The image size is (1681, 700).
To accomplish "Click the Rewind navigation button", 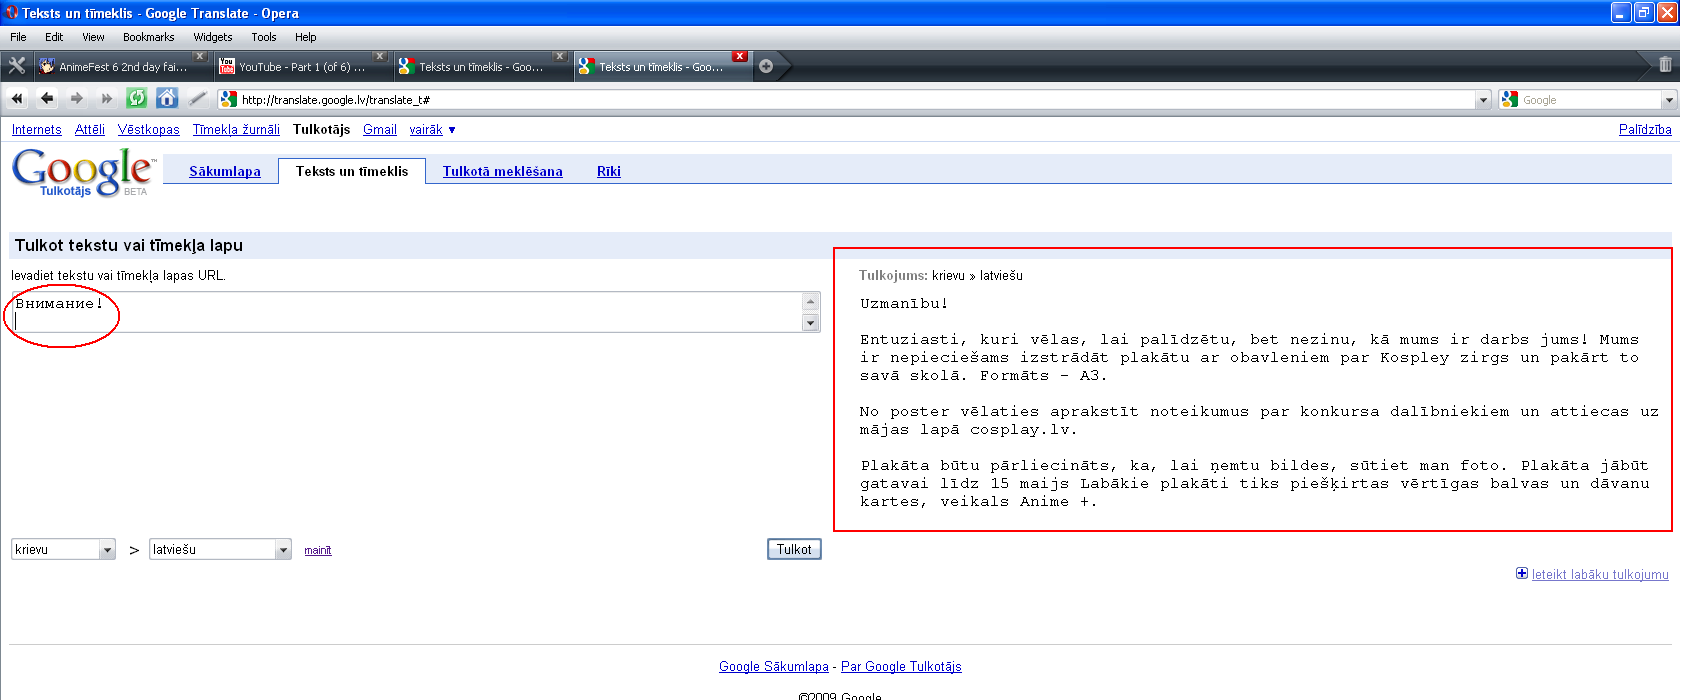I will click(17, 98).
